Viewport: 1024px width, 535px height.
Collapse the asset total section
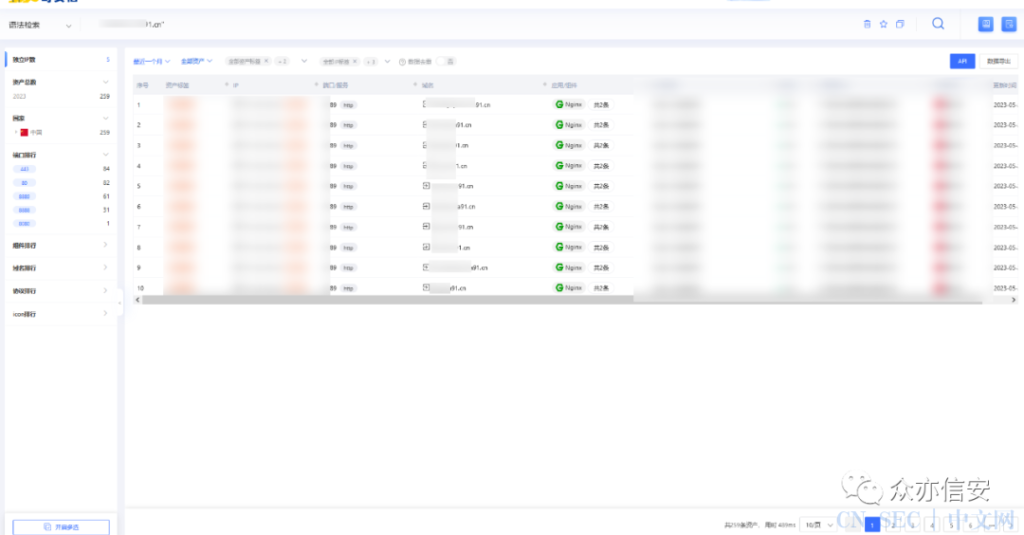(x=105, y=82)
